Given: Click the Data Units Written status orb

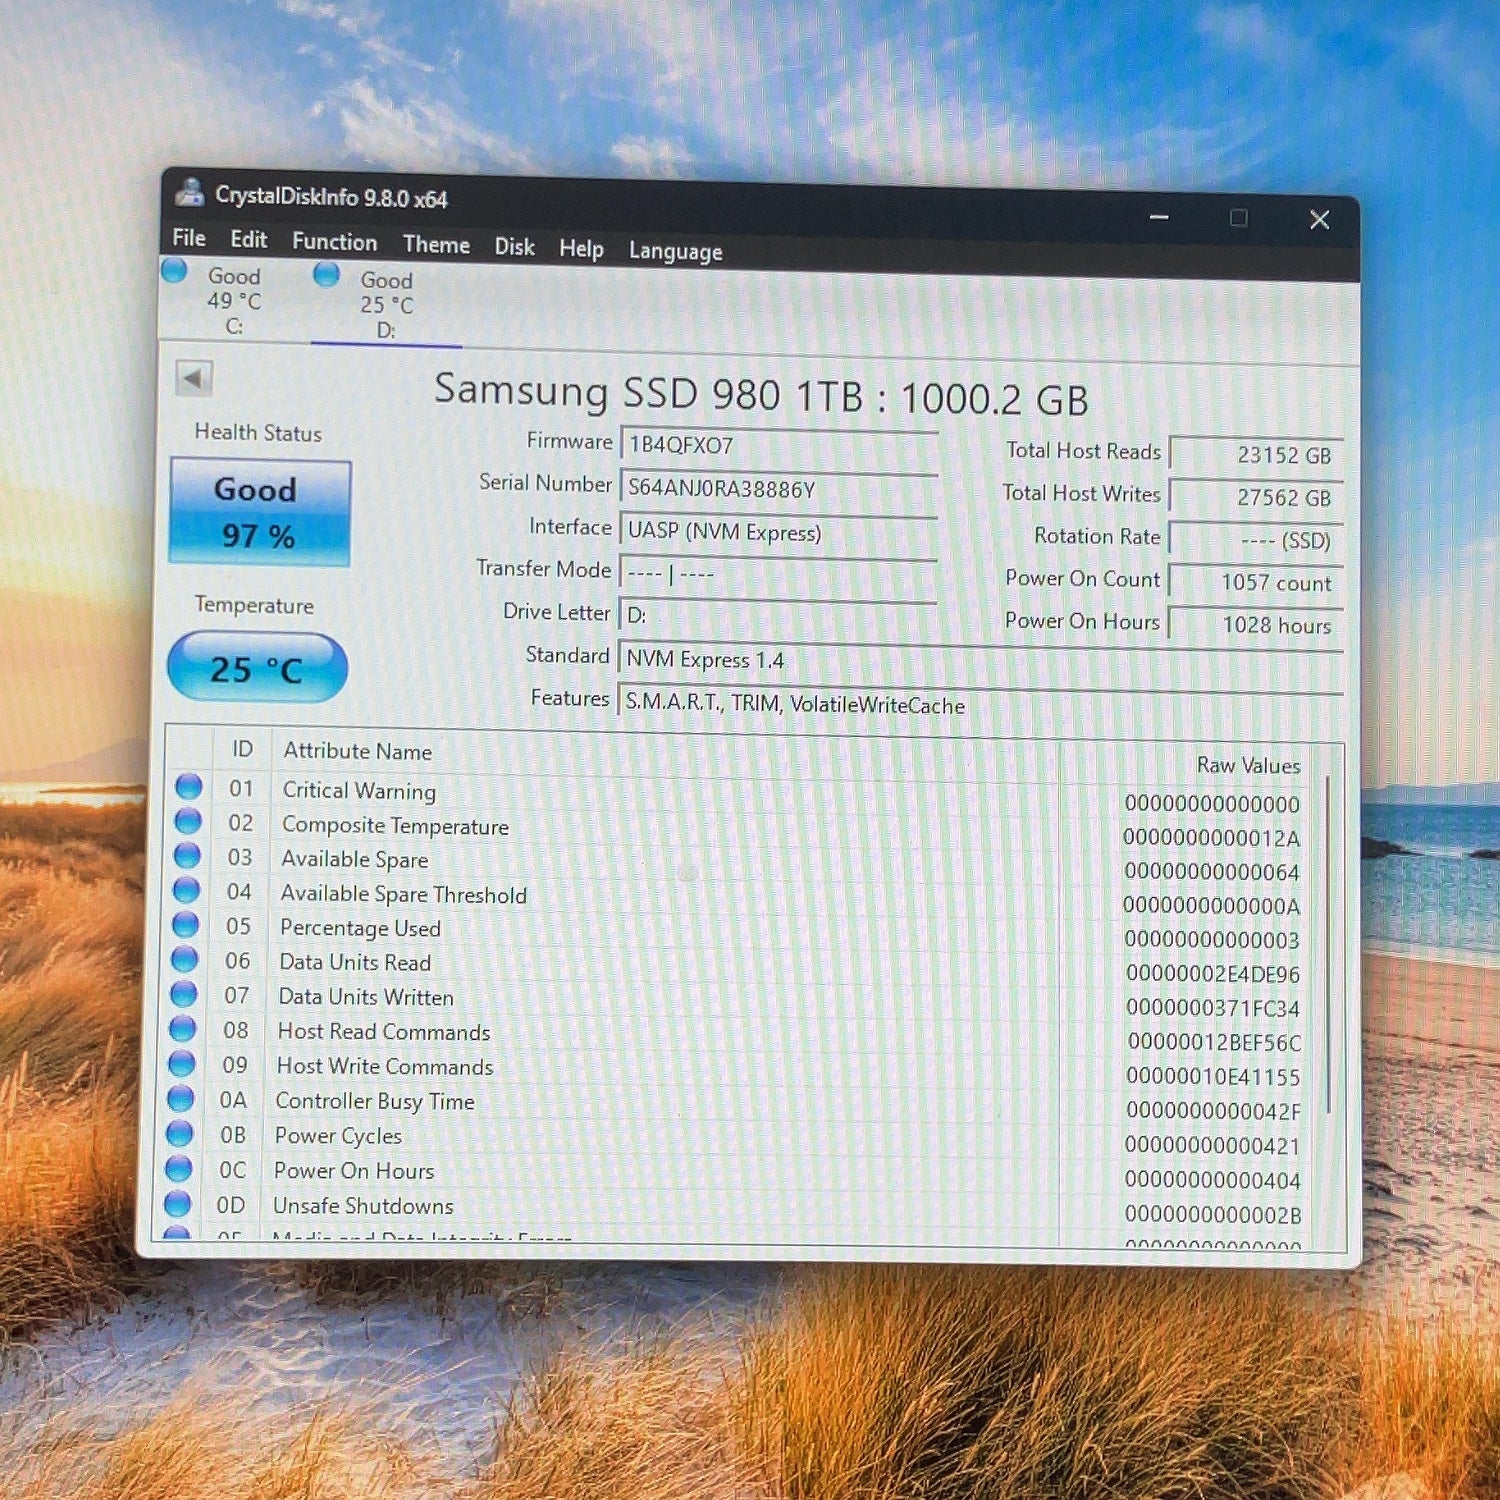Looking at the screenshot, I should point(183,994).
